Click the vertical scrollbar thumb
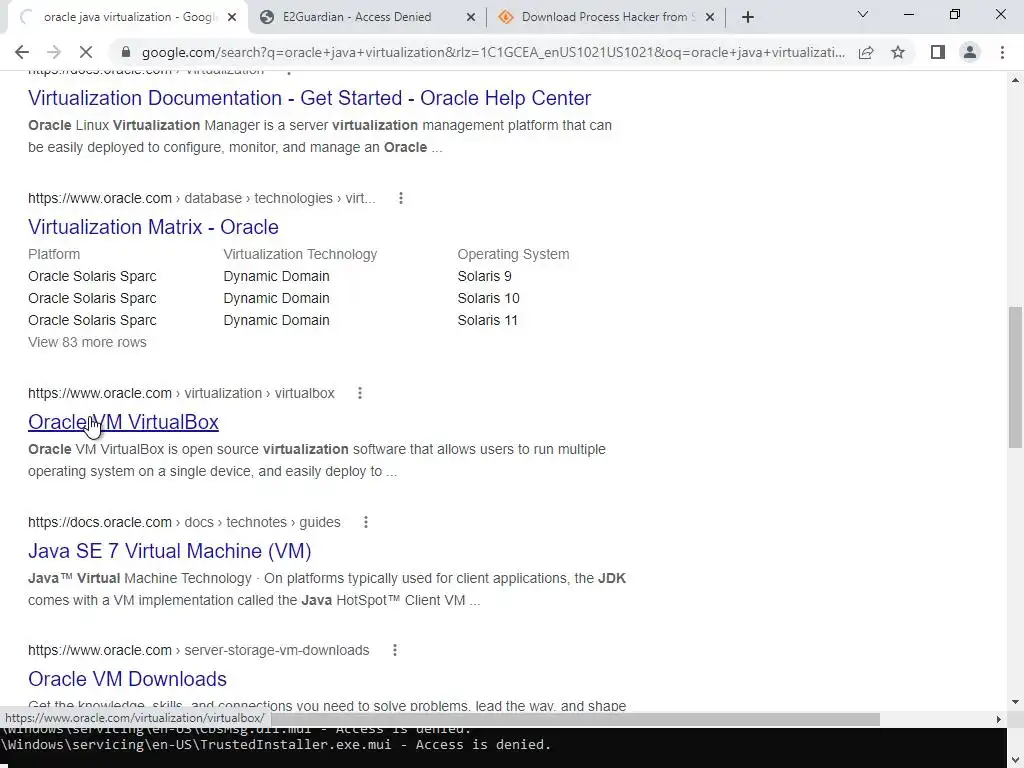The width and height of the screenshot is (1024, 768). tap(1015, 377)
